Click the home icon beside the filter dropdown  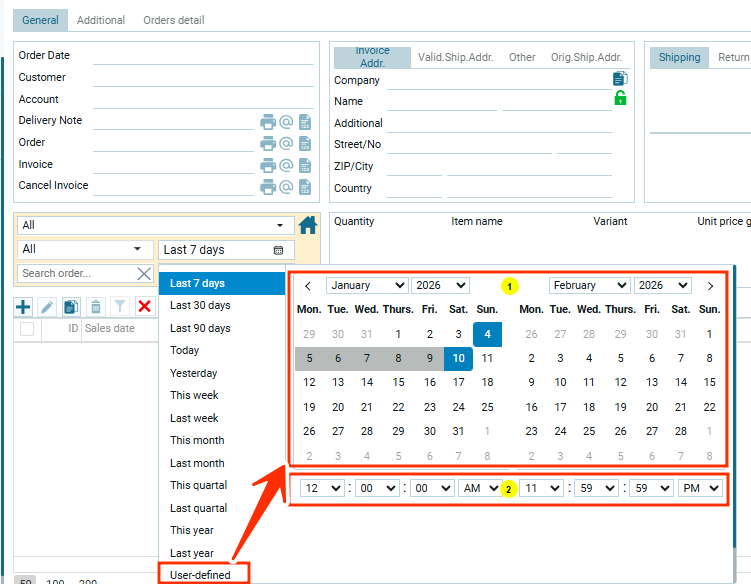(308, 225)
